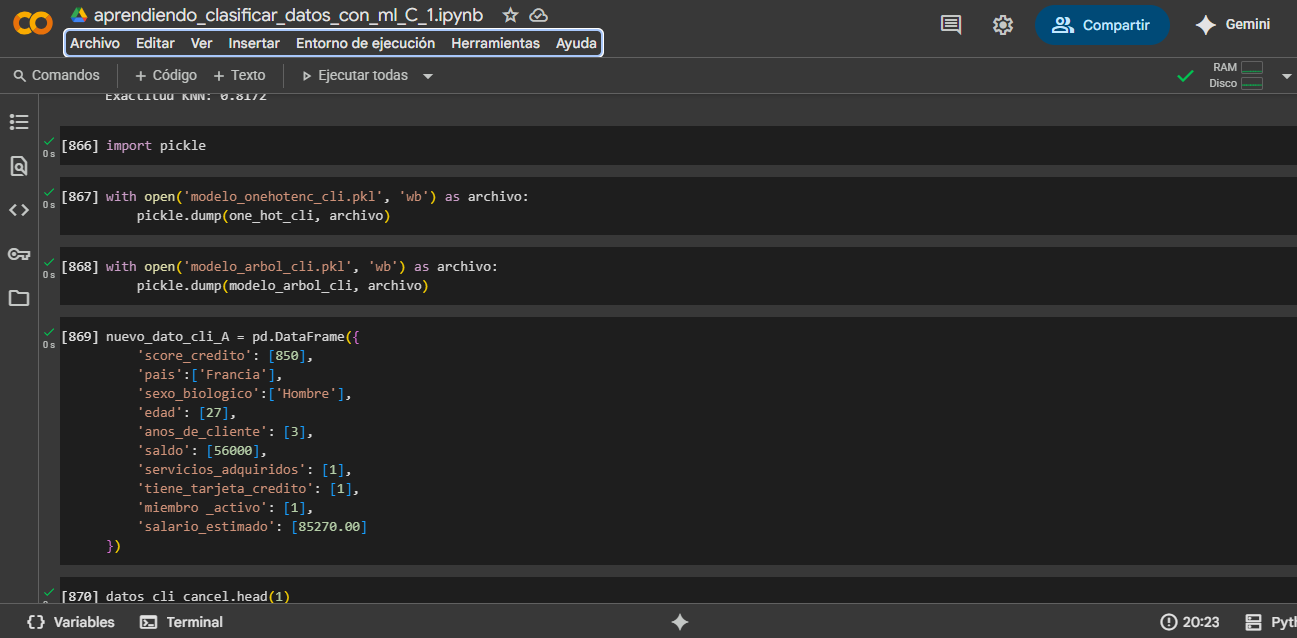Click the Compartir share button
Image resolution: width=1297 pixels, height=638 pixels.
pos(1102,25)
